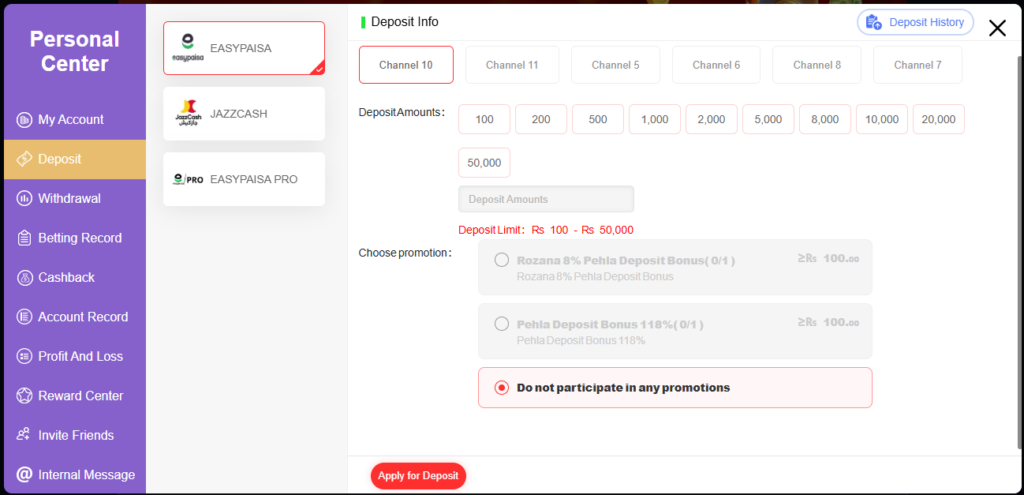Choose the 500 deposit amount
Screen dimensions: 1024x495
tap(598, 120)
